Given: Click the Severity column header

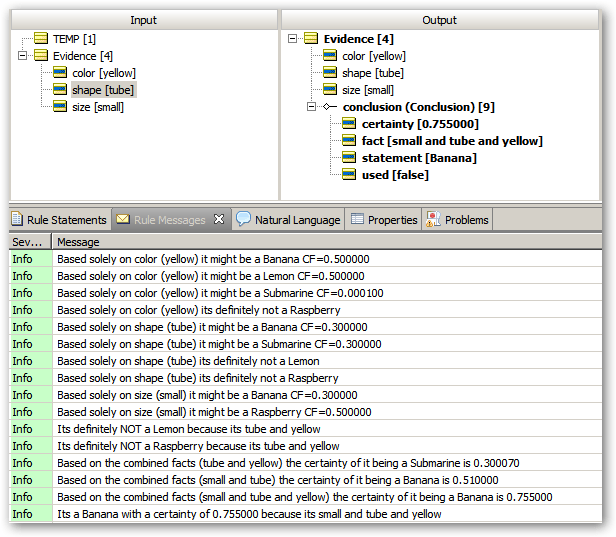Looking at the screenshot, I should tap(27, 242).
